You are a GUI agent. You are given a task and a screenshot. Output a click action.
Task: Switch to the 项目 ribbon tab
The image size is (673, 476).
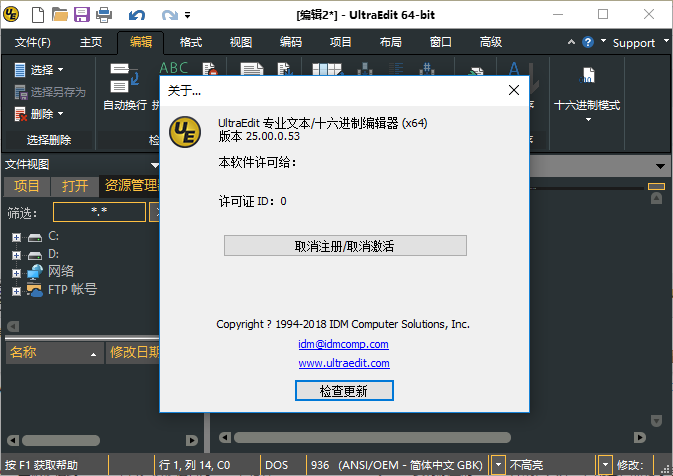point(340,42)
